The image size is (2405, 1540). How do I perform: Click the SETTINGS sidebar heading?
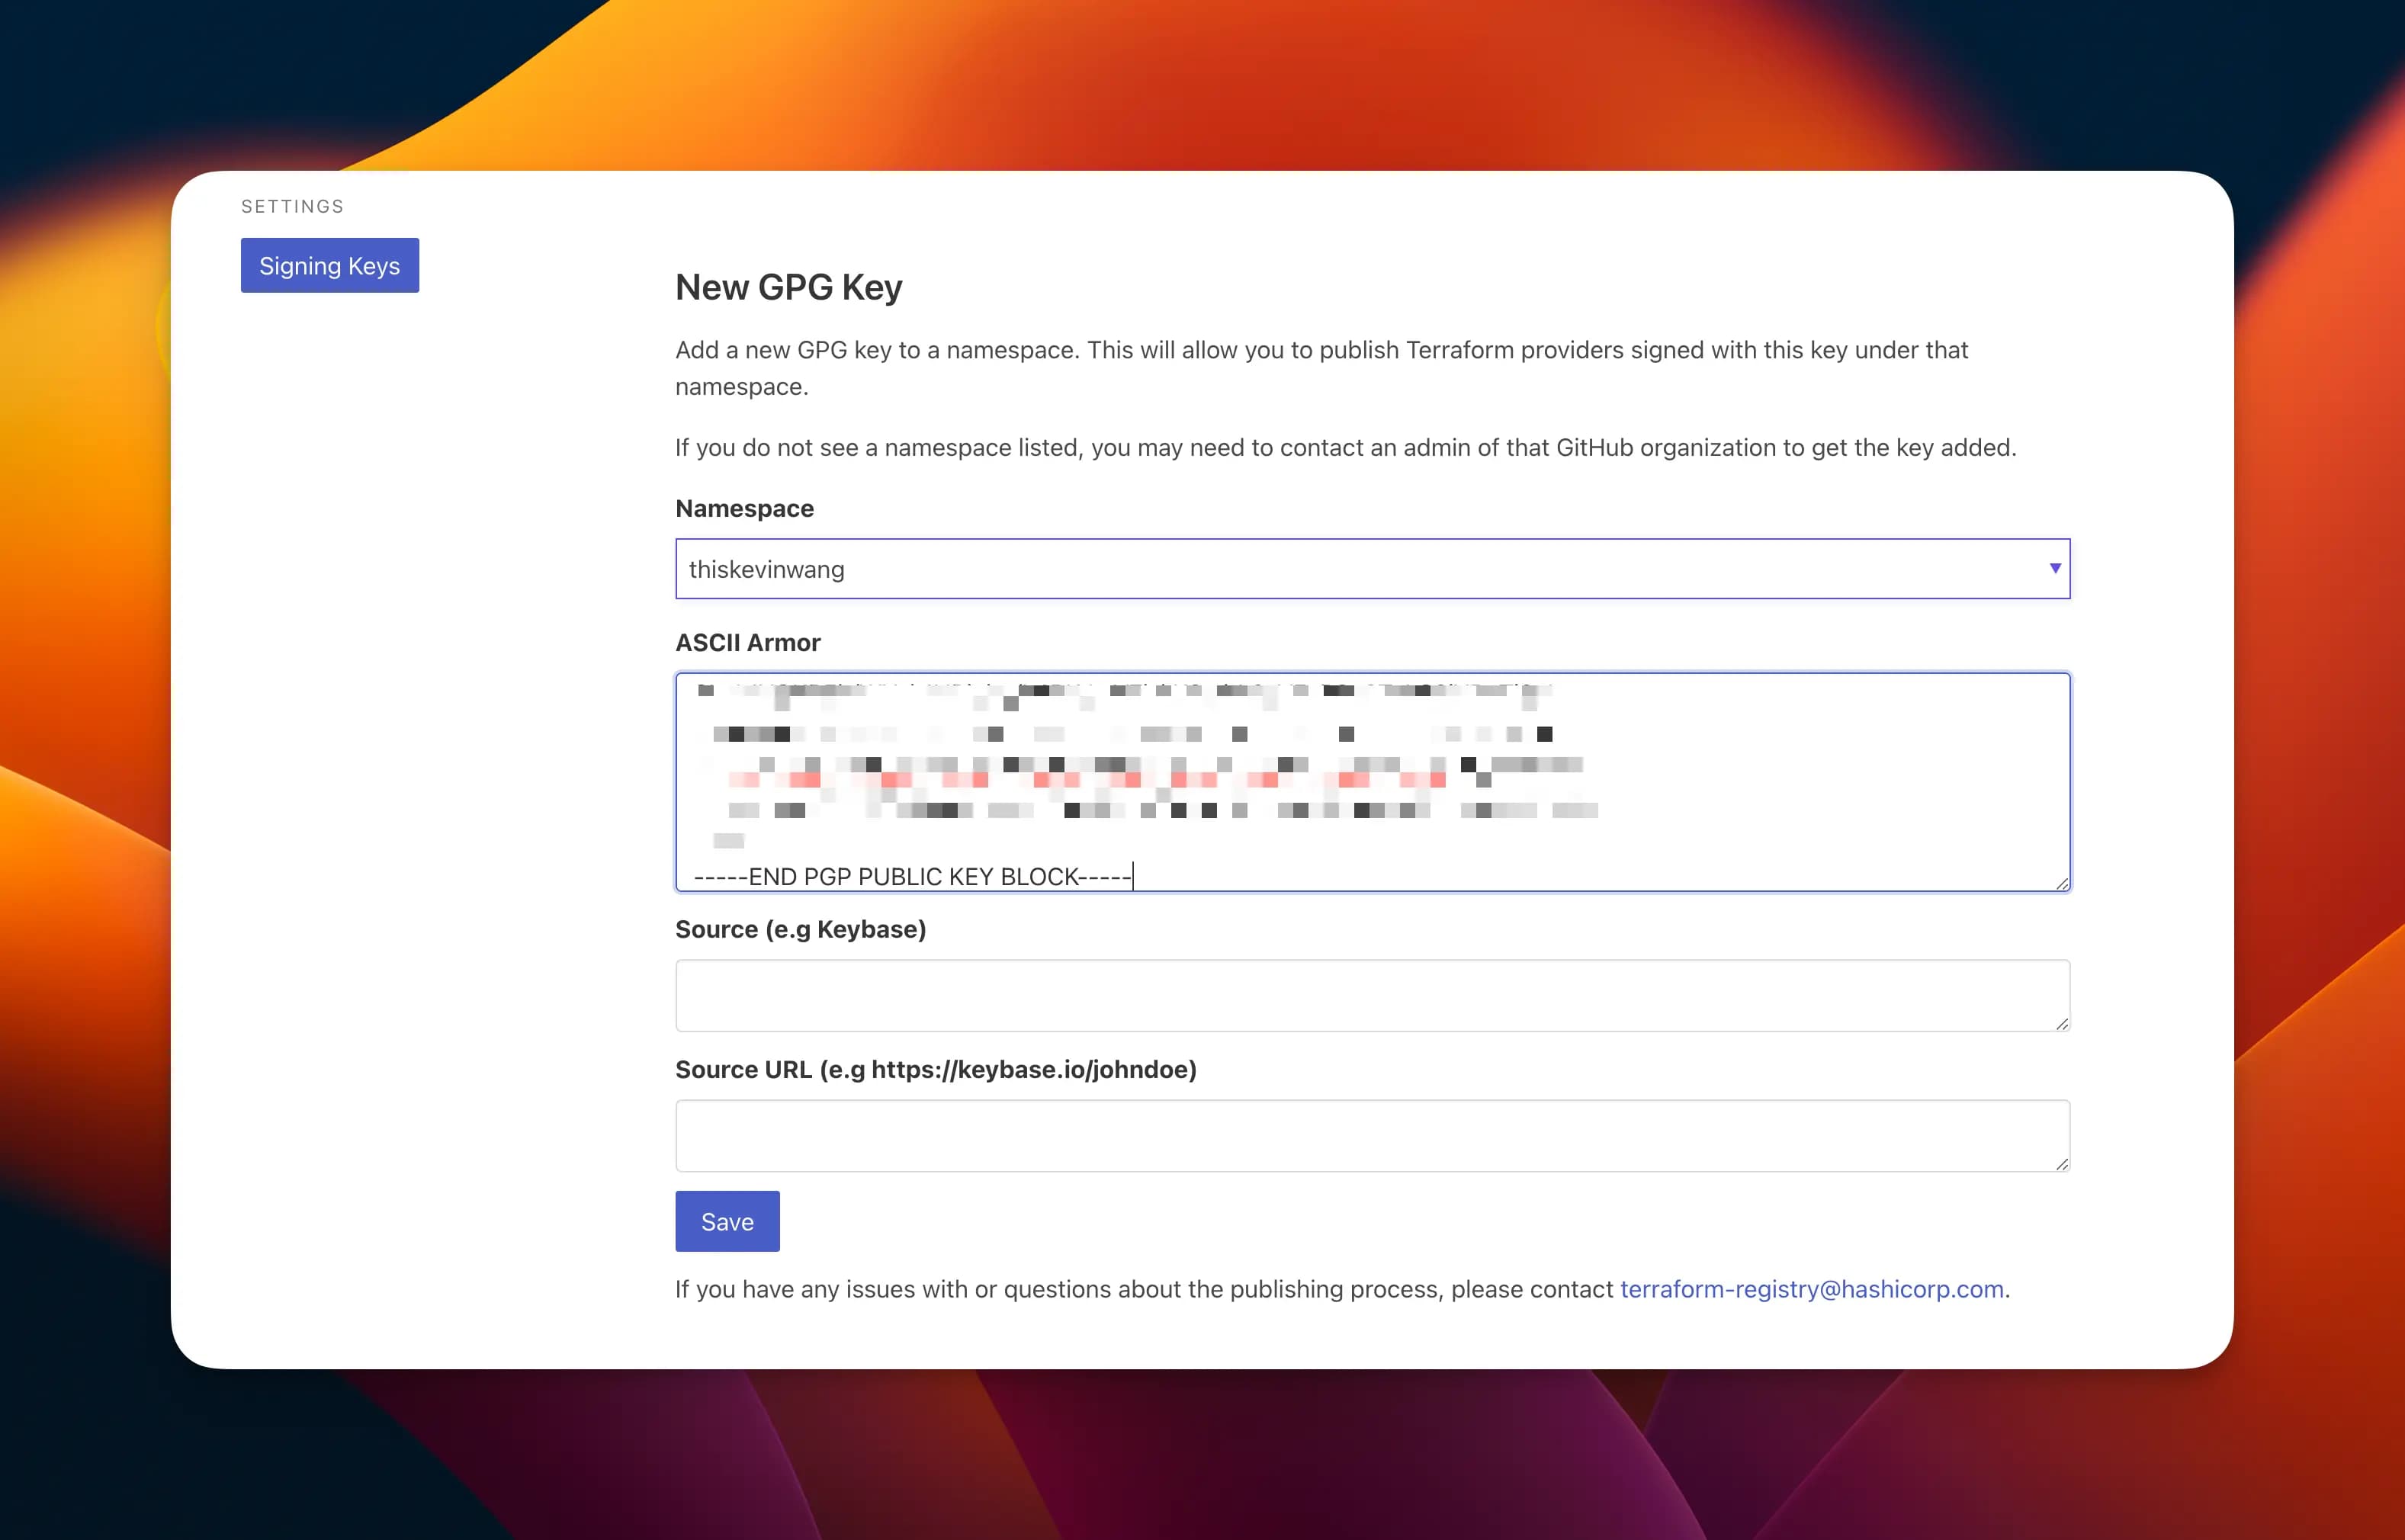coord(292,207)
